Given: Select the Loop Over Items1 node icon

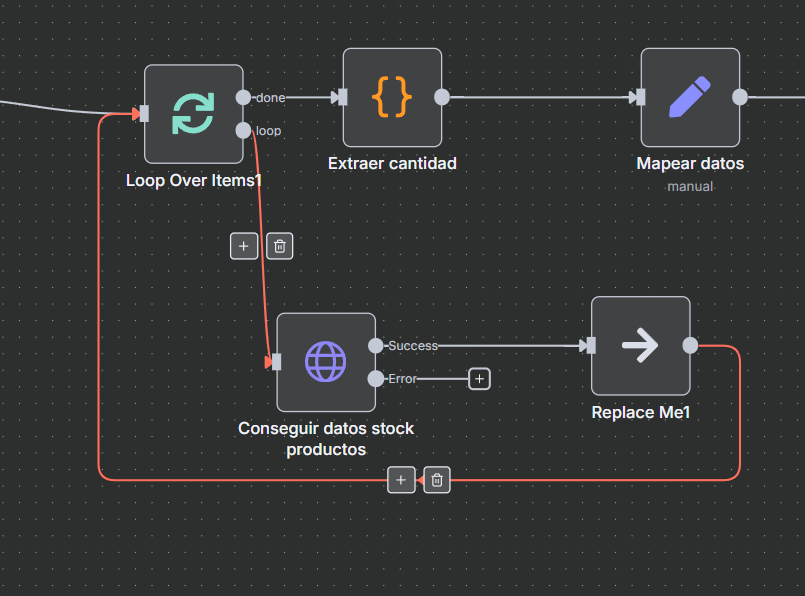Looking at the screenshot, I should pyautogui.click(x=193, y=114).
